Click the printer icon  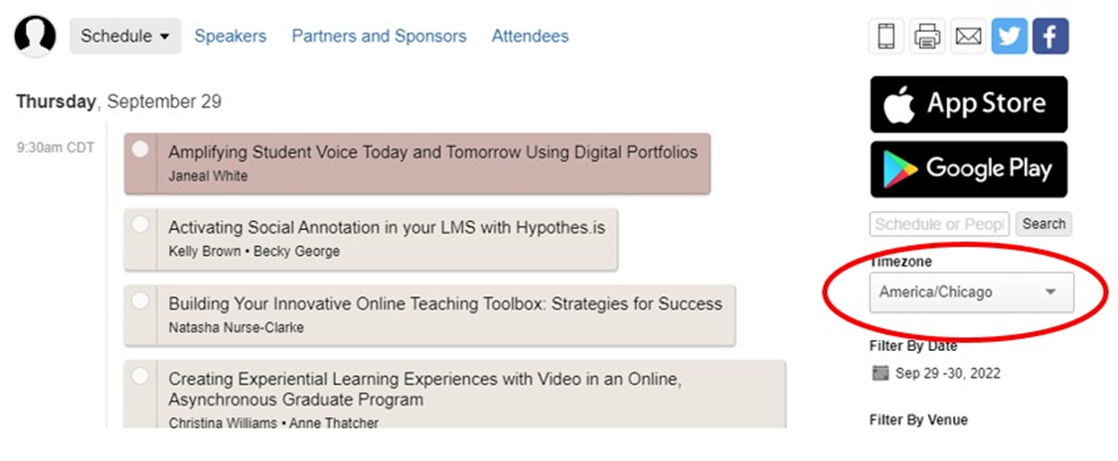point(927,37)
